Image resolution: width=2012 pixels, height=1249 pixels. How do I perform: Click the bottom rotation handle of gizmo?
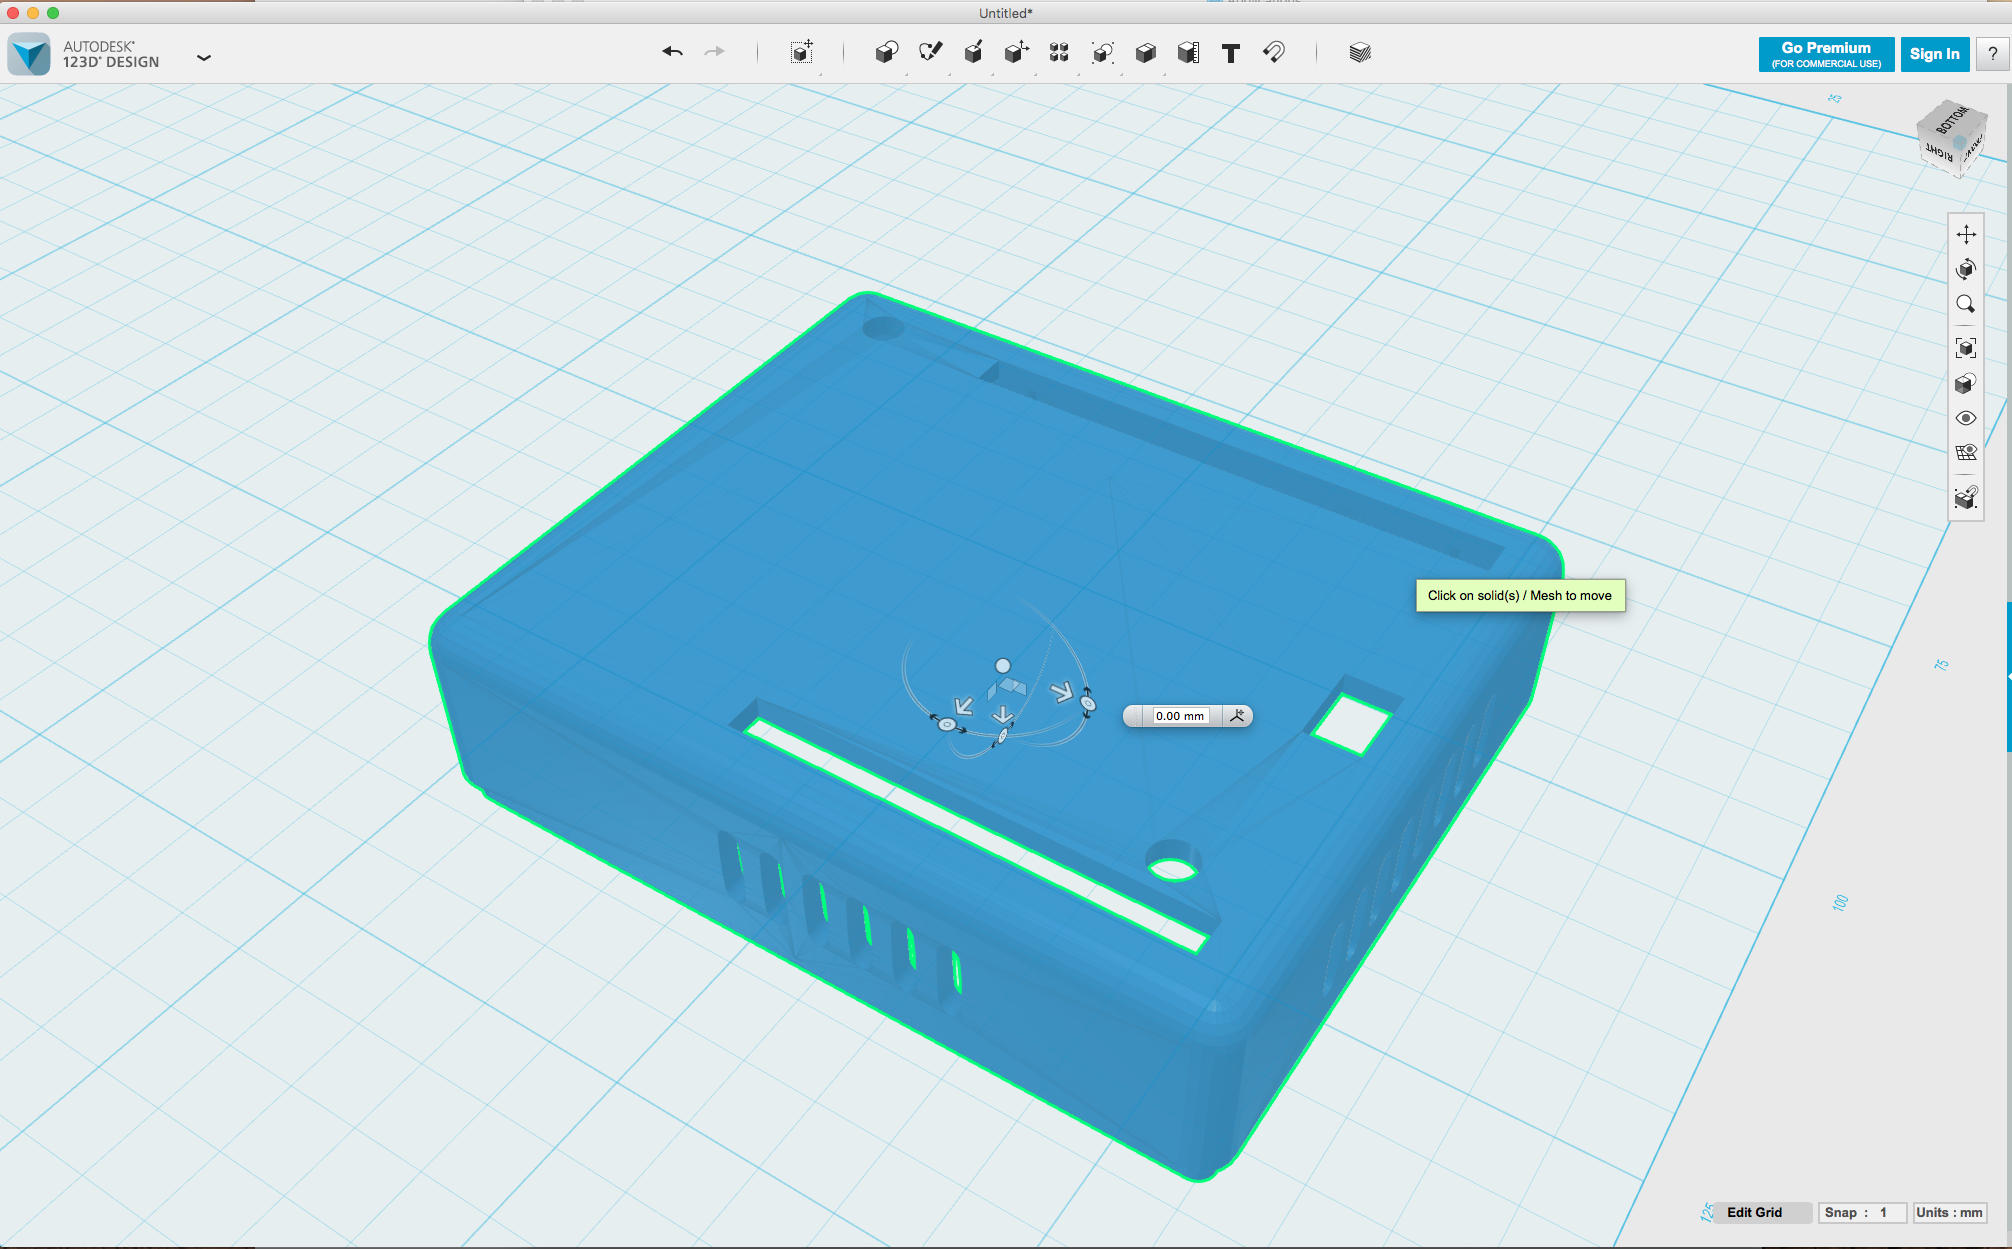1001,737
